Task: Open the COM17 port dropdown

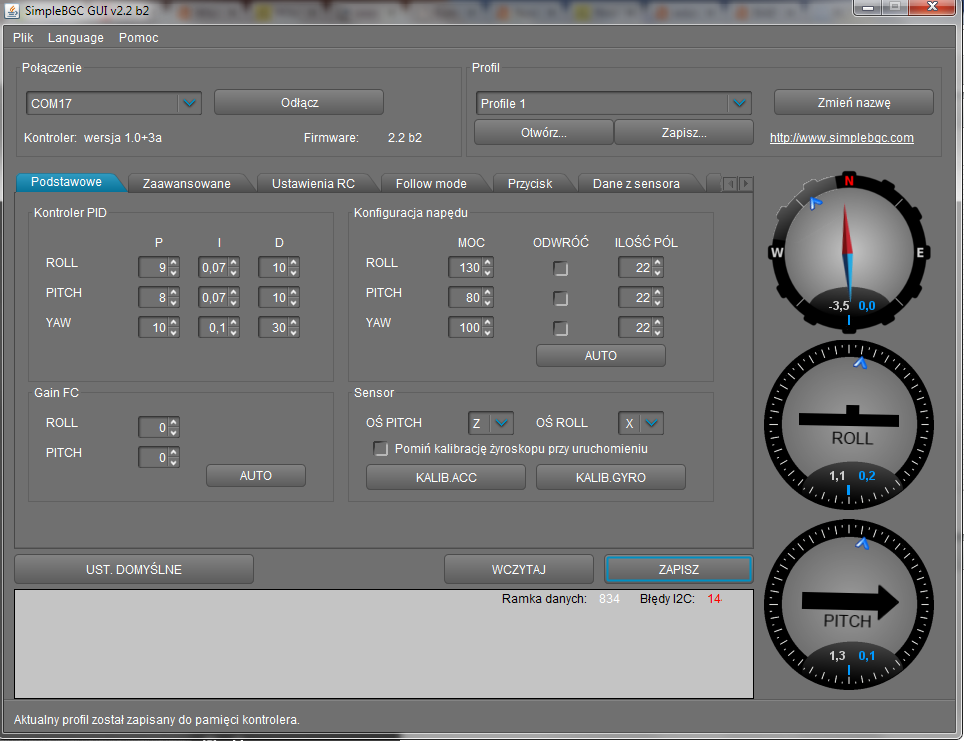Action: 189,103
